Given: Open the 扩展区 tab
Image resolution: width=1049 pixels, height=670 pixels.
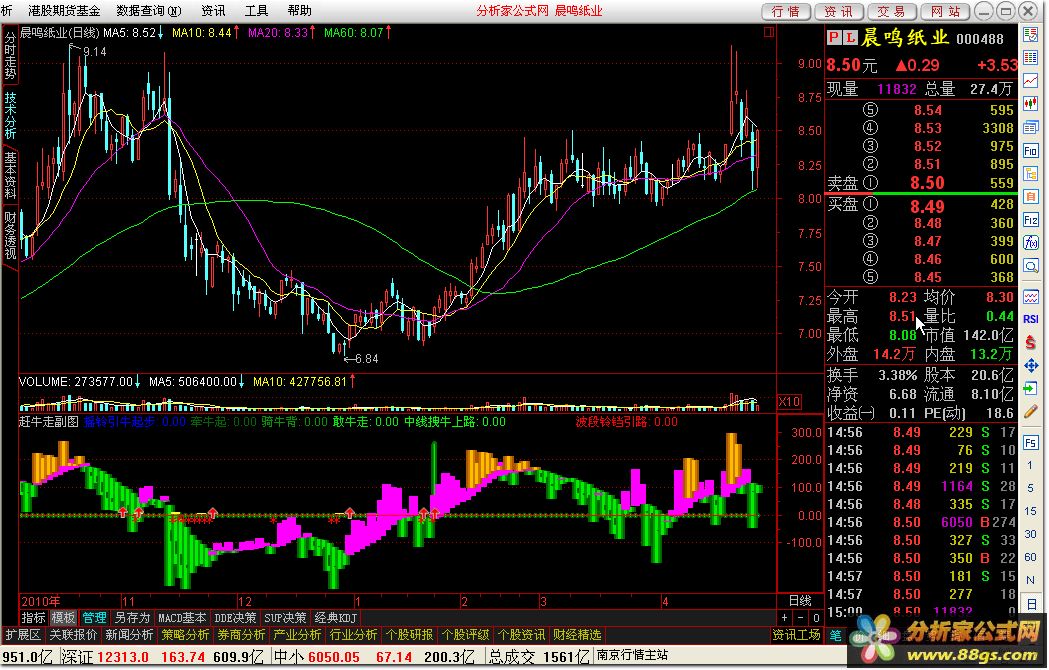Looking at the screenshot, I should pyautogui.click(x=23, y=635).
